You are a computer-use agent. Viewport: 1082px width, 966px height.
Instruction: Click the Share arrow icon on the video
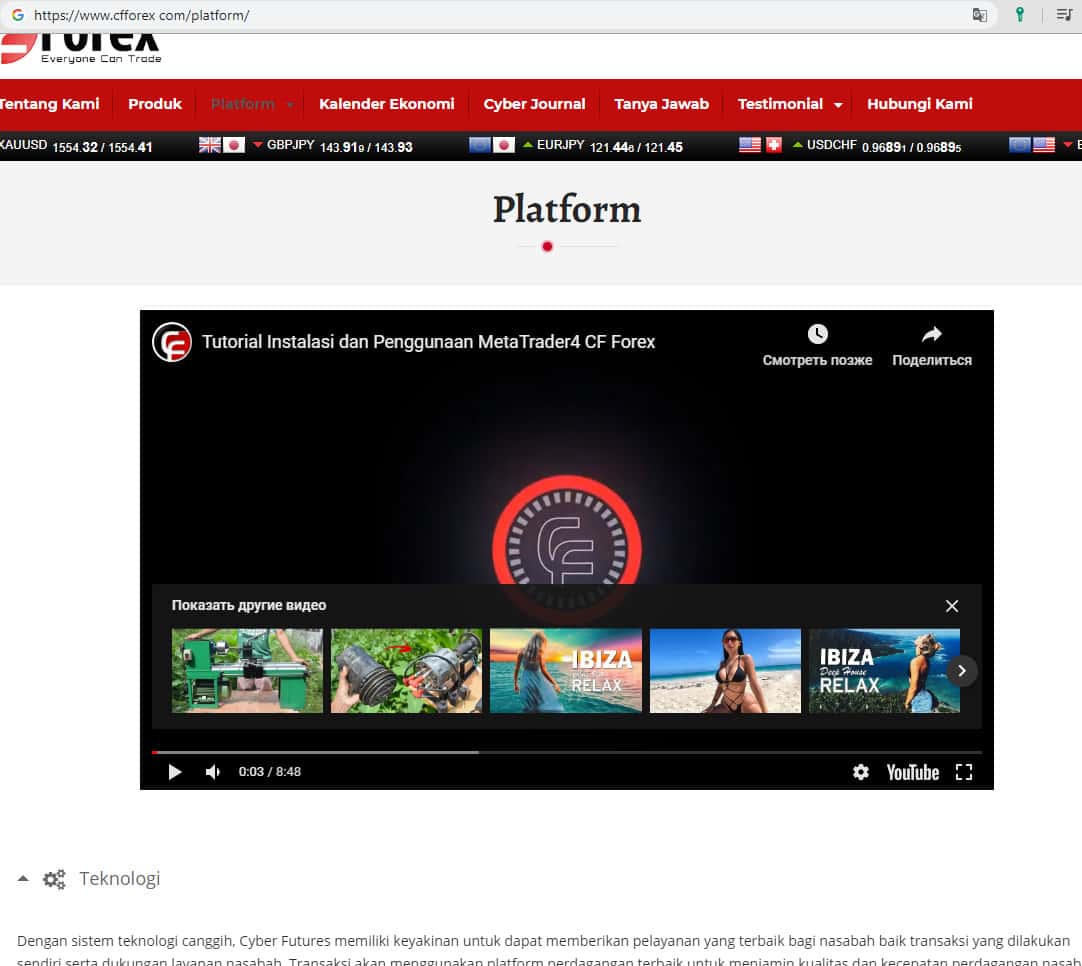point(932,335)
